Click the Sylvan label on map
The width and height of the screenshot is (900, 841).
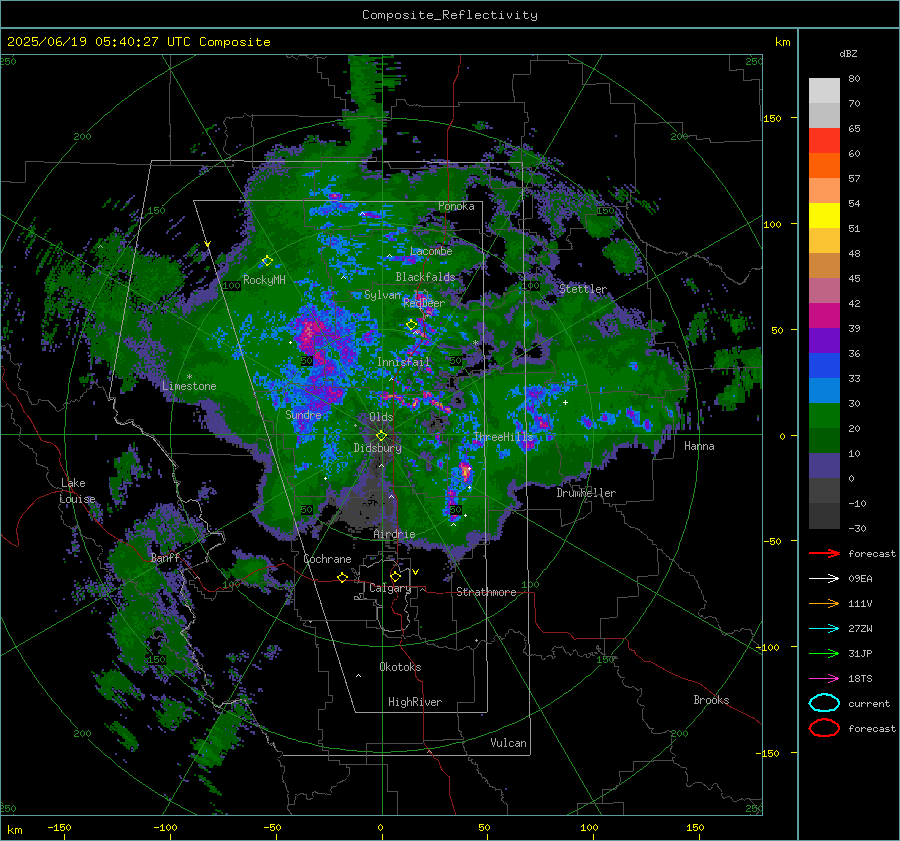pyautogui.click(x=382, y=295)
